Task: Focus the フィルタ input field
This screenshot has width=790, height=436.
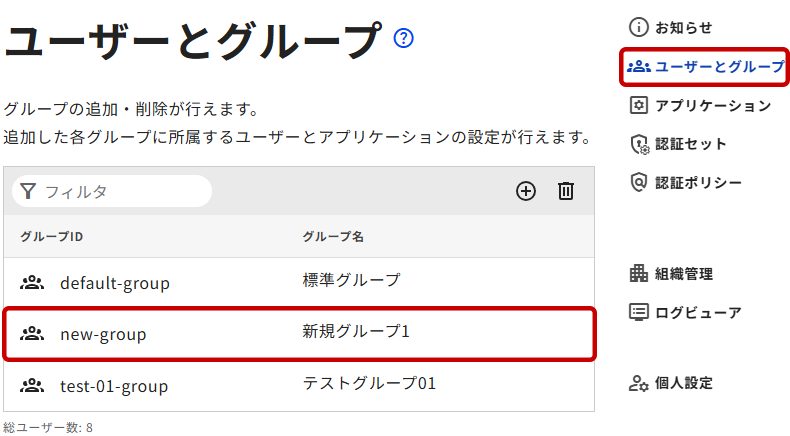Action: pyautogui.click(x=122, y=191)
